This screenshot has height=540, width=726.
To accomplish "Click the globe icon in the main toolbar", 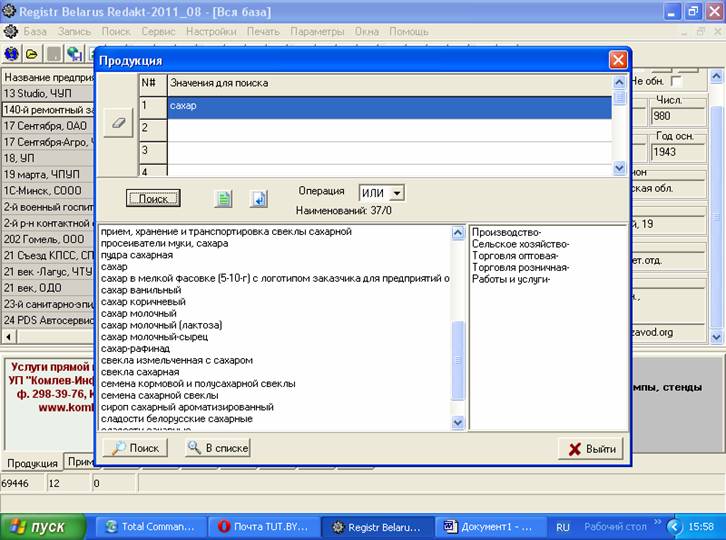I will point(12,54).
